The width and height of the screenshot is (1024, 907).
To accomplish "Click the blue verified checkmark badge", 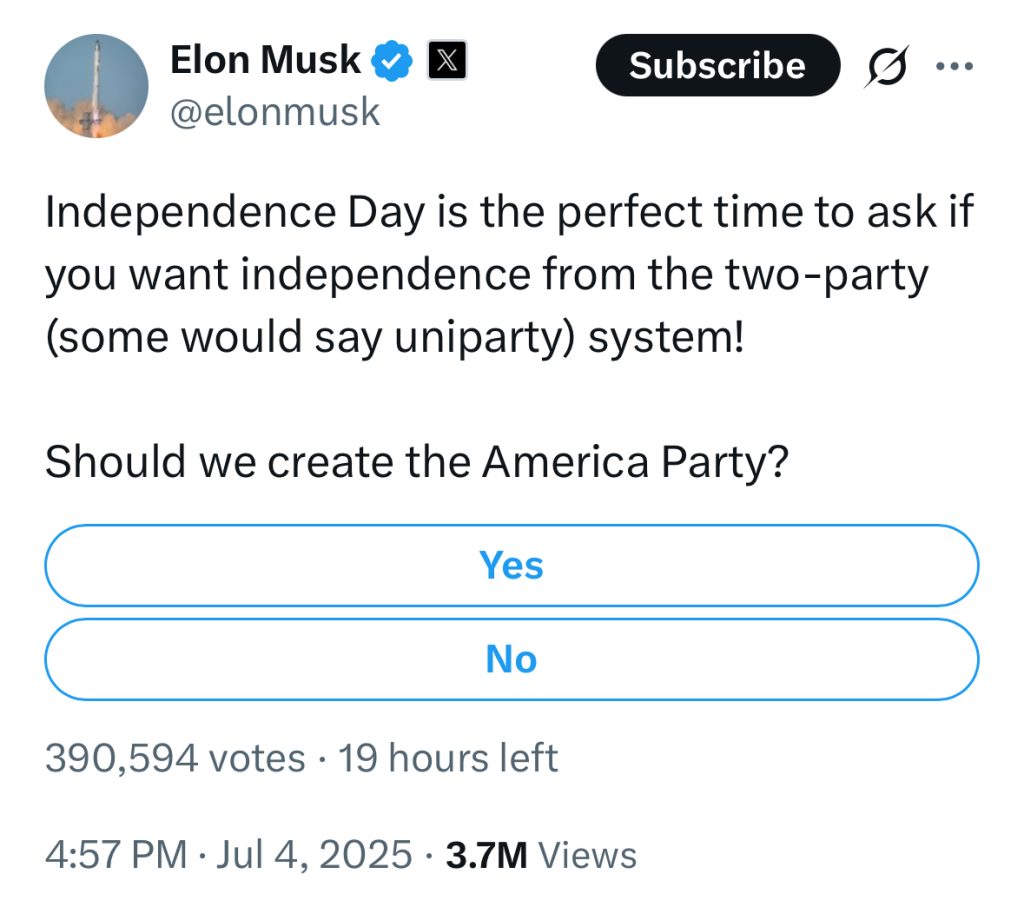I will pos(392,61).
